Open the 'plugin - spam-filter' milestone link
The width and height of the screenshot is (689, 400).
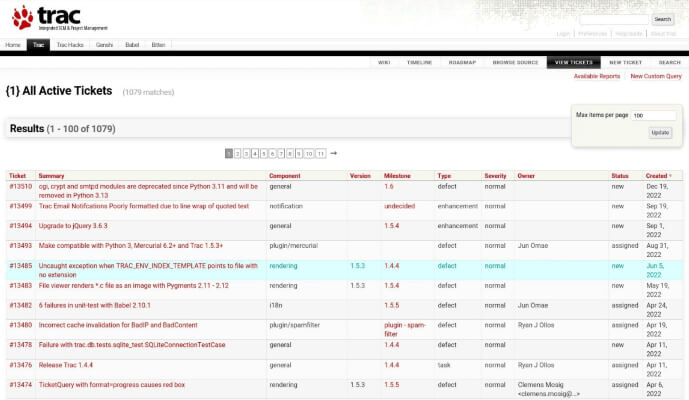point(404,329)
